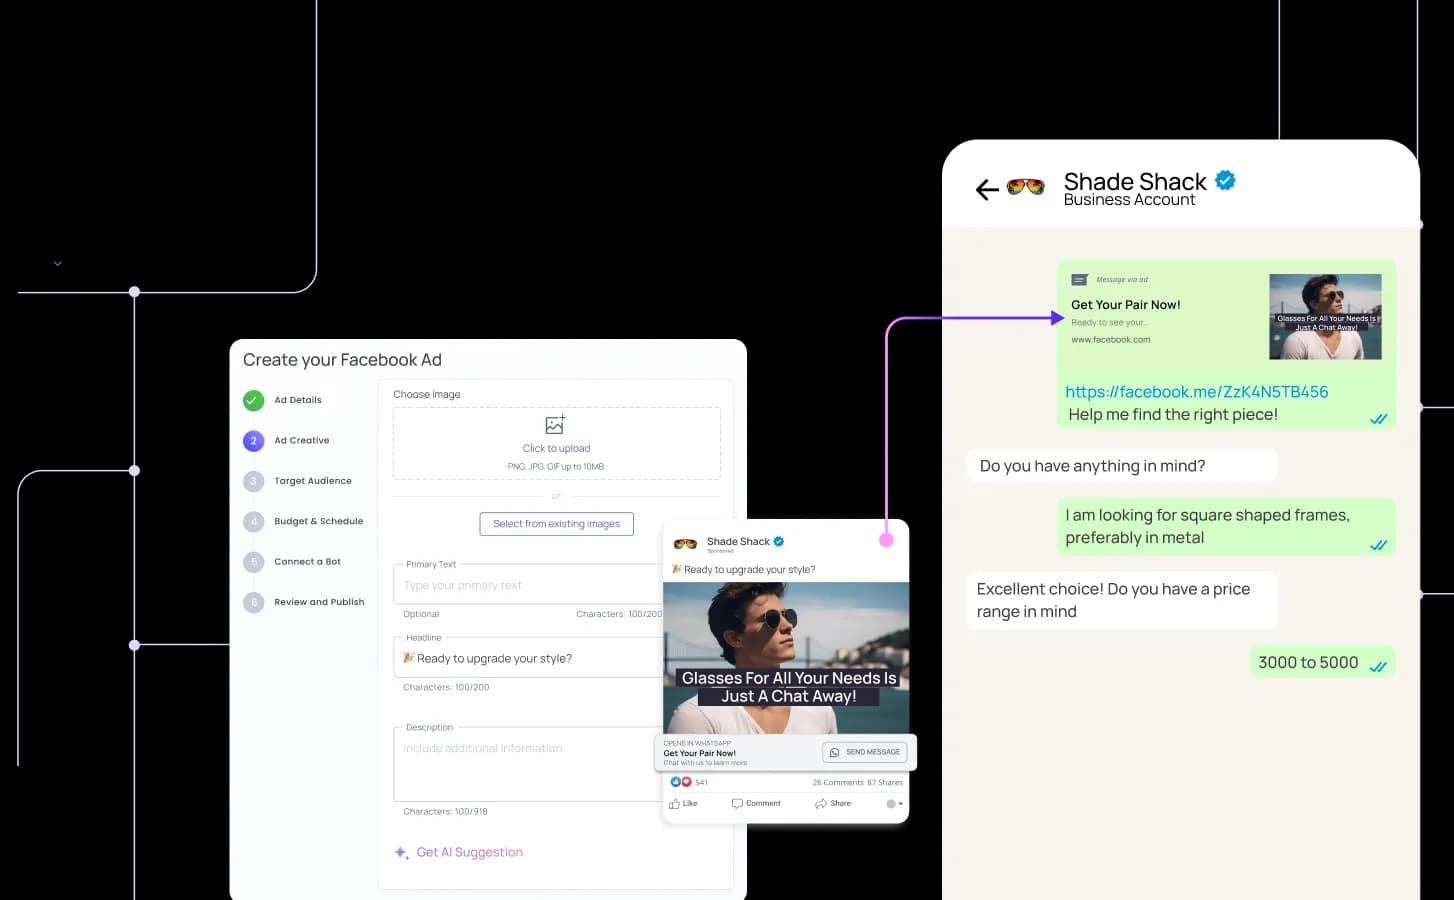Open the Budget & Schedule step

pos(318,522)
